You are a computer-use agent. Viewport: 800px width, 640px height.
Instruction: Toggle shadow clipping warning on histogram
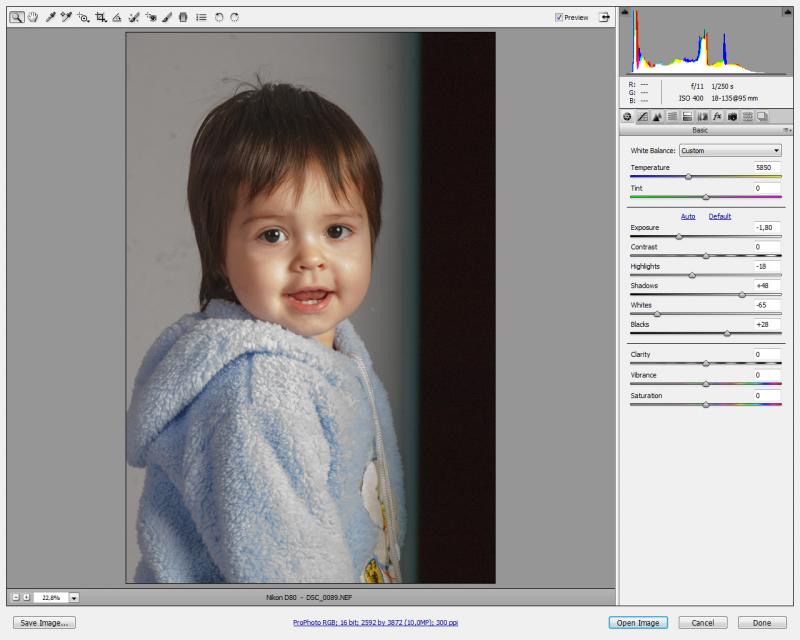[625, 11]
